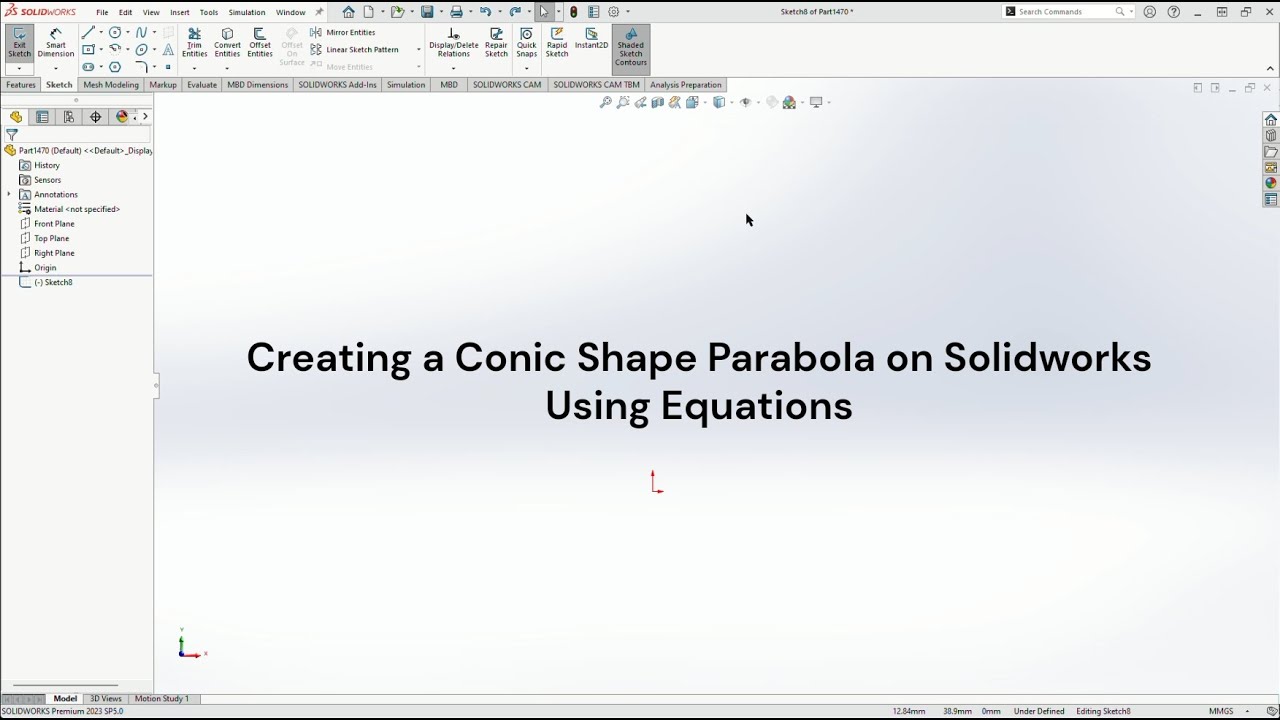The image size is (1280, 720).
Task: Click Mirror Entities
Action: click(343, 32)
